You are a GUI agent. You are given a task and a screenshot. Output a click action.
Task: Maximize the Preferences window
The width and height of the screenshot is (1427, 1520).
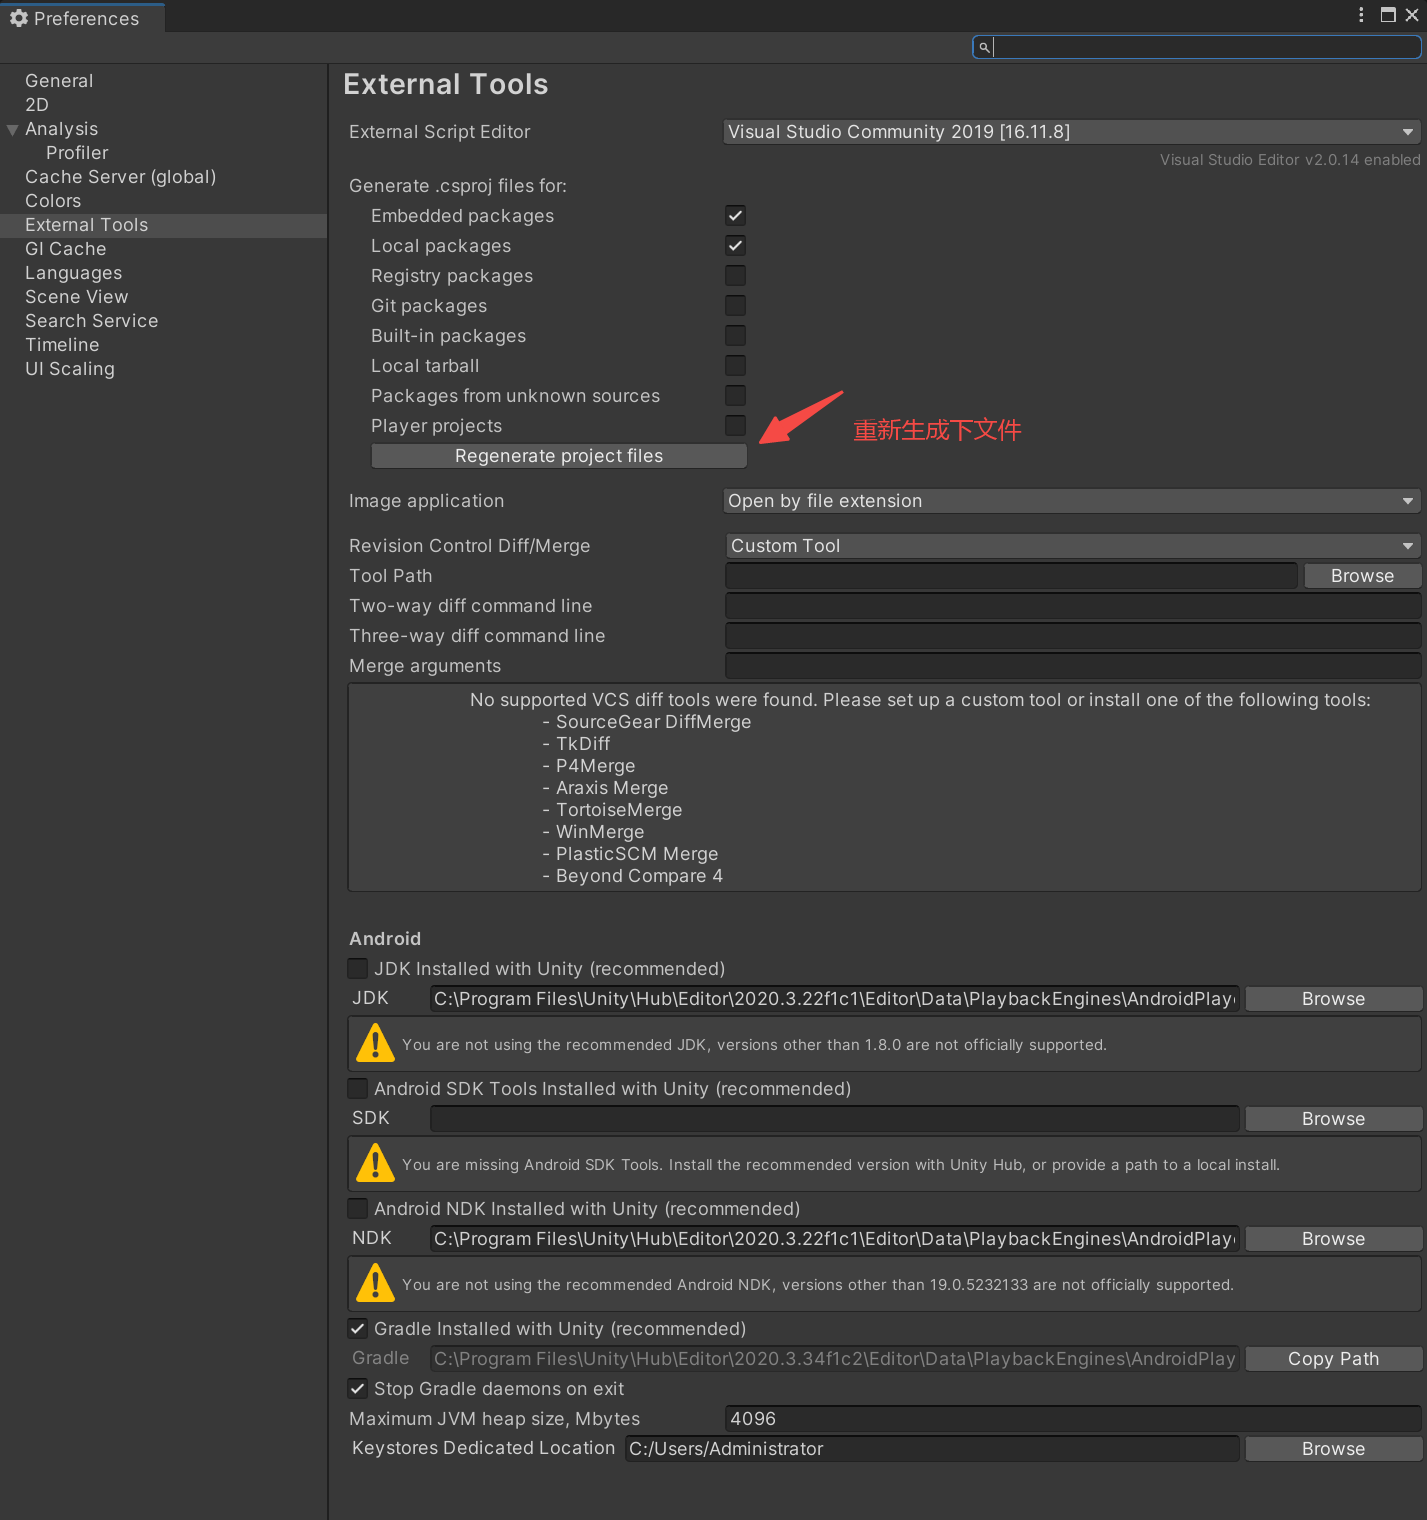click(x=1388, y=15)
